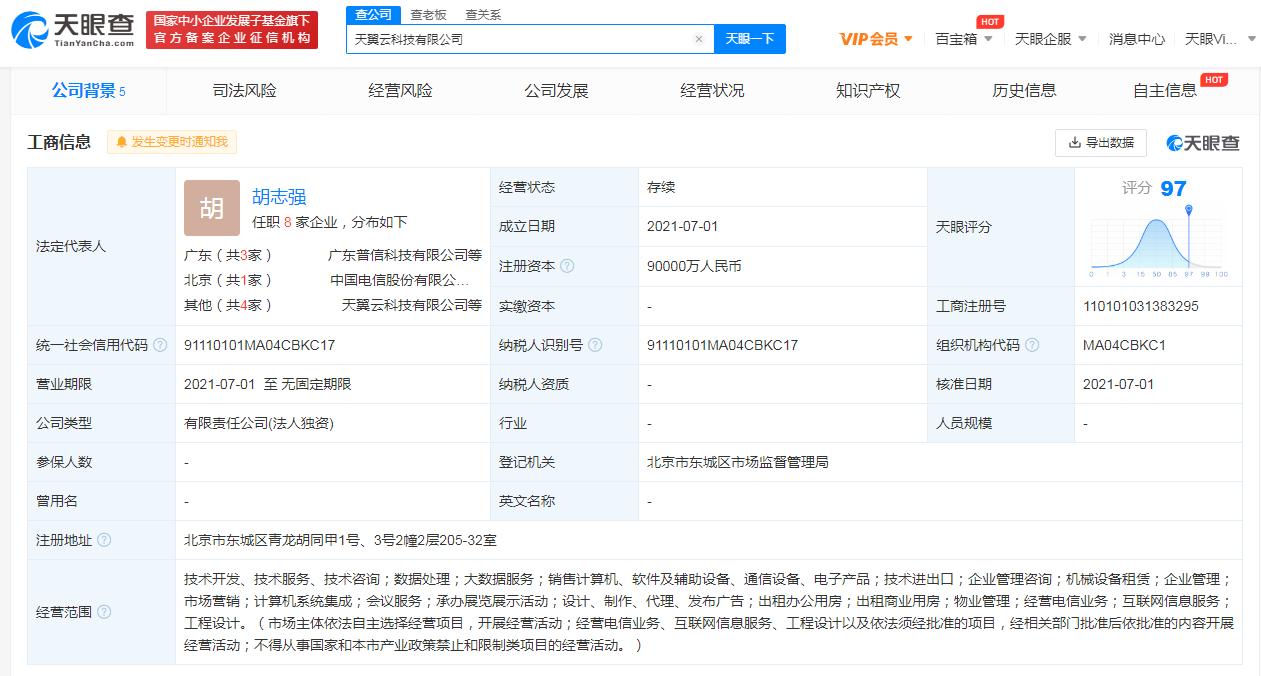Image resolution: width=1261 pixels, height=676 pixels.
Task: Click the 导出数据 export button
Action: (x=1101, y=143)
